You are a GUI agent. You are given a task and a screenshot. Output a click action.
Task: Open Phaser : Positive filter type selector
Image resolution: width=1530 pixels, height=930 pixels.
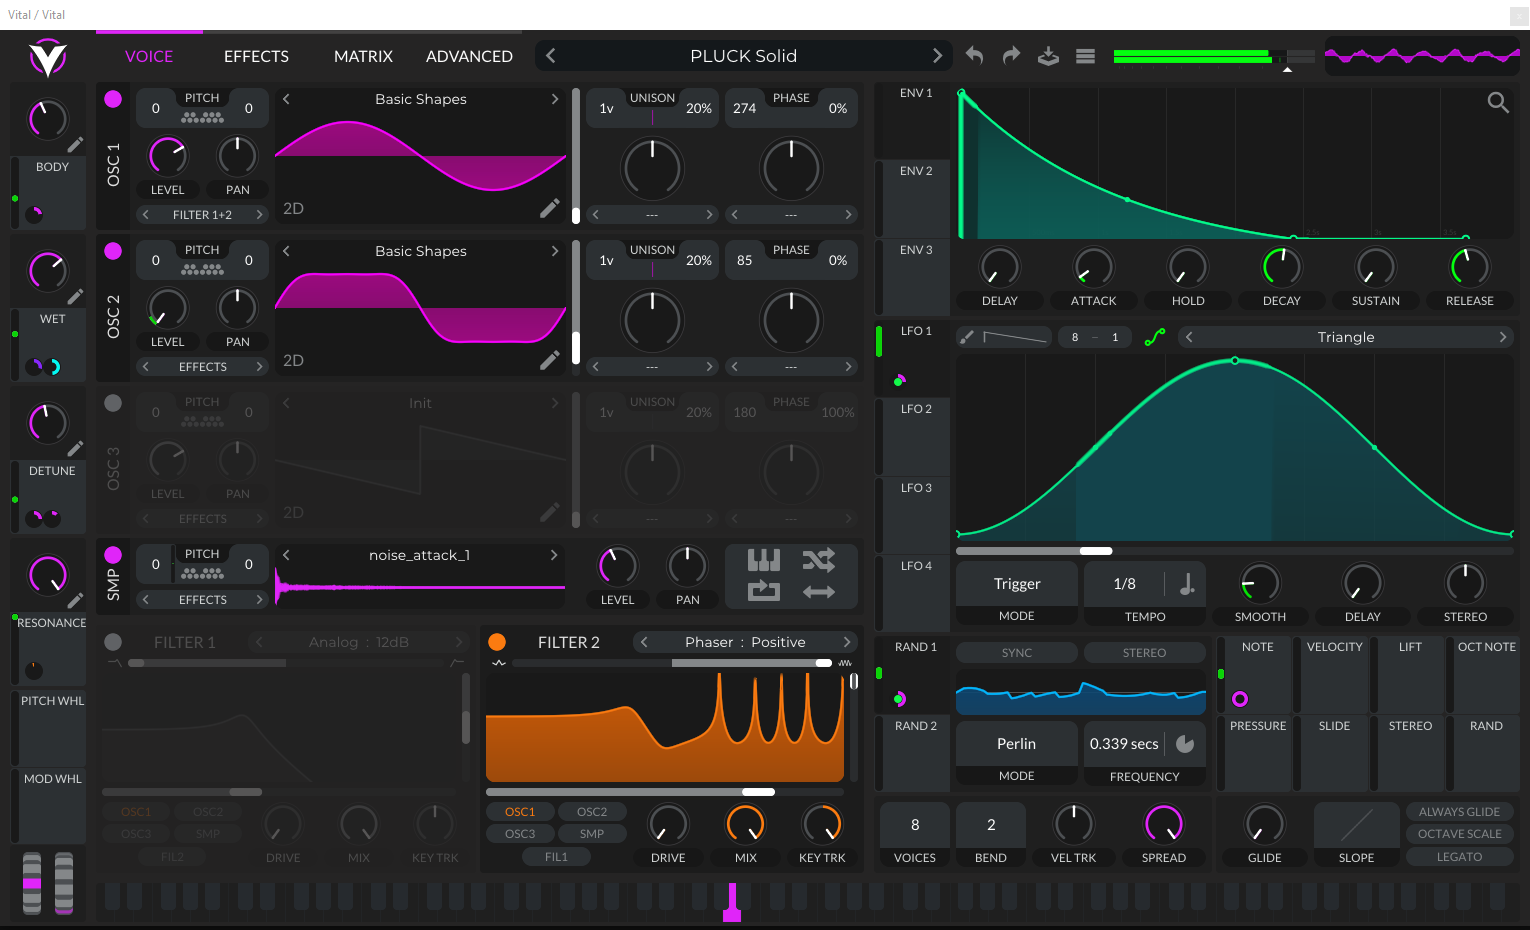[x=744, y=642]
